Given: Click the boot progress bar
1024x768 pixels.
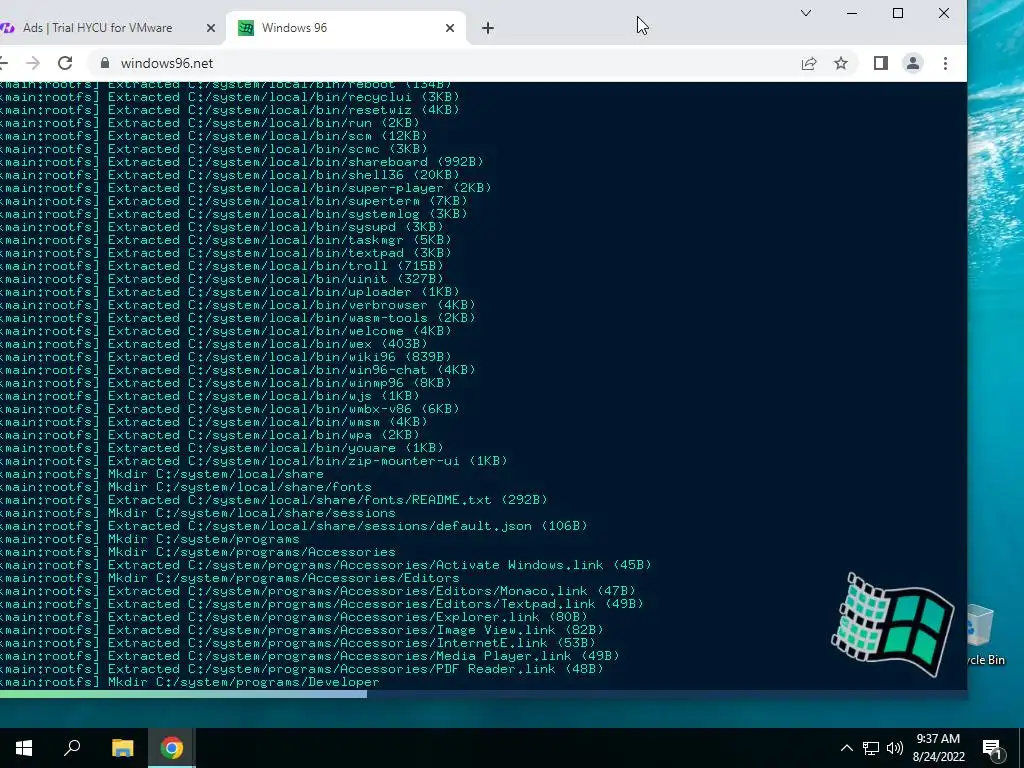Looking at the screenshot, I should (x=483, y=694).
